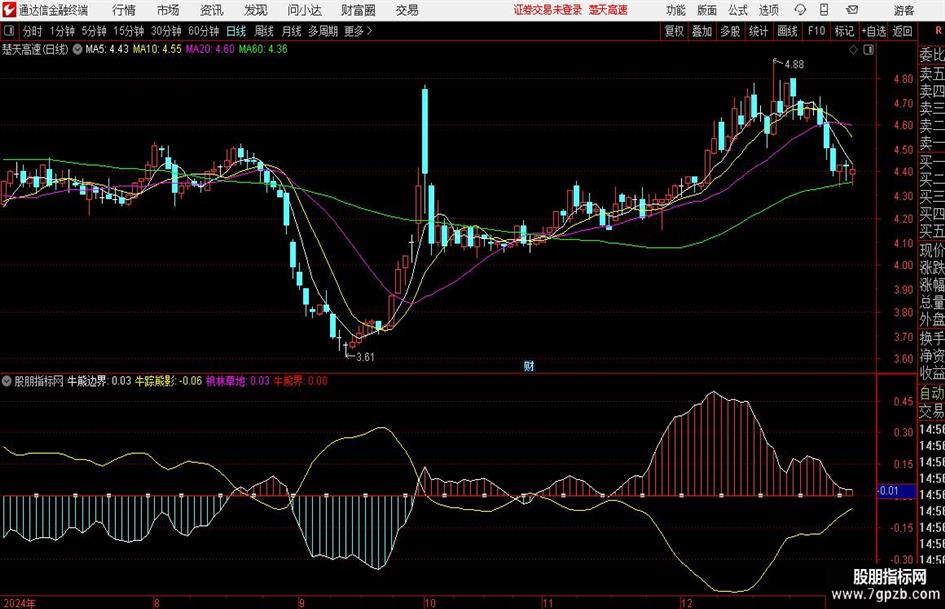Image resolution: width=945 pixels, height=609 pixels.
Task: Click the 2024年 date axis label
Action: click(19, 603)
